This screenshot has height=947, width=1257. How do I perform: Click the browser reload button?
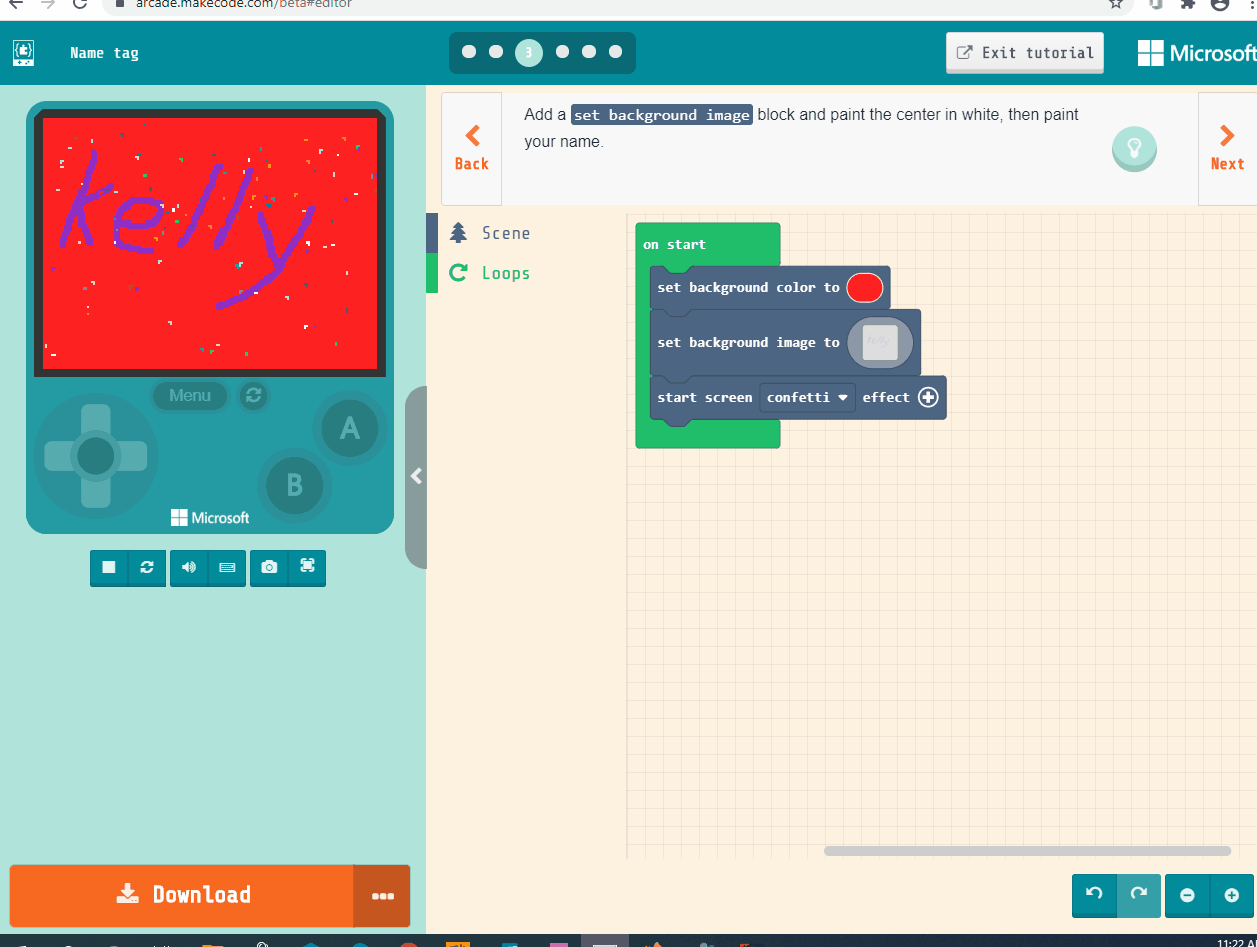click(80, 4)
